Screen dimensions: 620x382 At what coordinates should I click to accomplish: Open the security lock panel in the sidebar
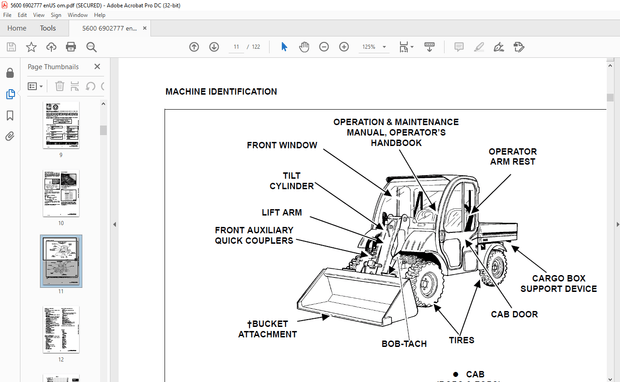tap(10, 73)
